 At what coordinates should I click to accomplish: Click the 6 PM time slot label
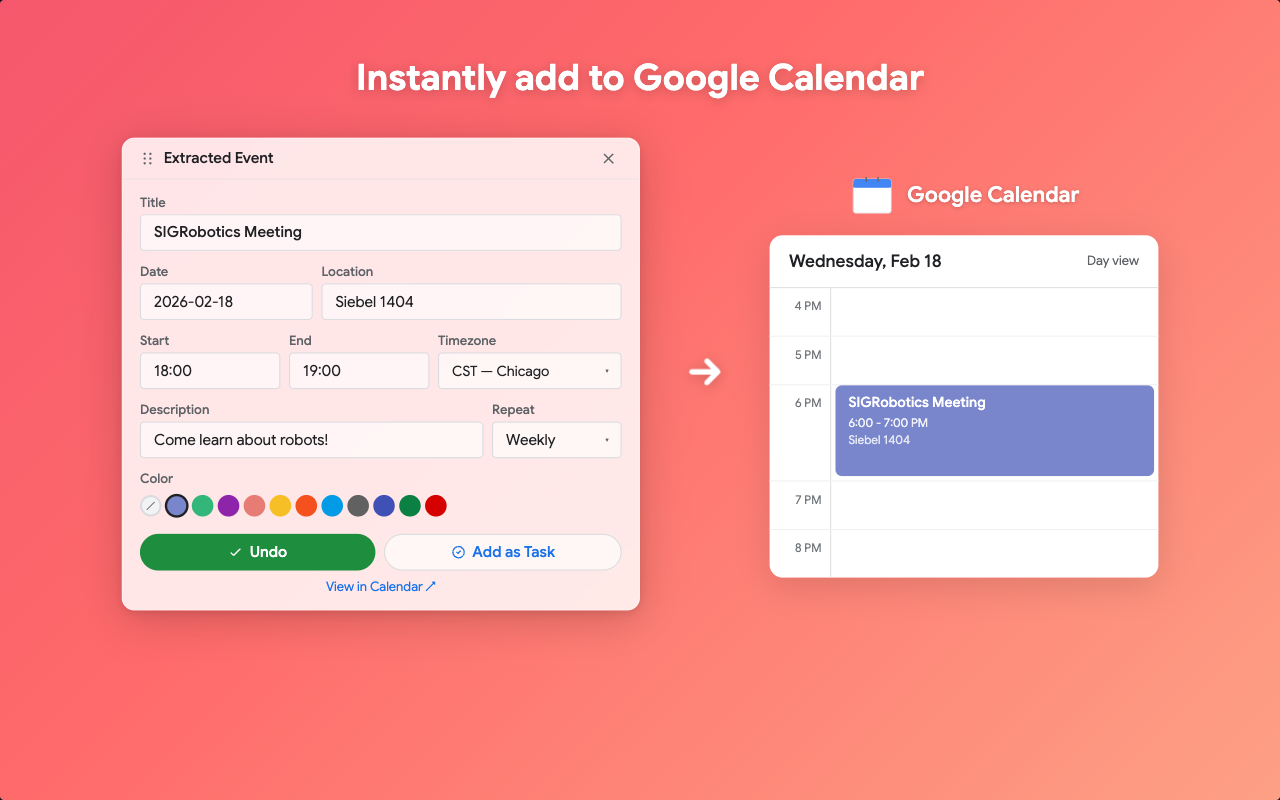[x=808, y=403]
